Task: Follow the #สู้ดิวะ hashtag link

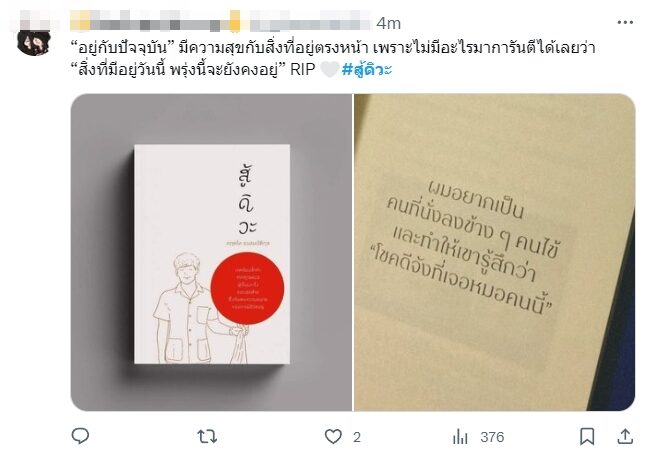Action: click(x=367, y=69)
